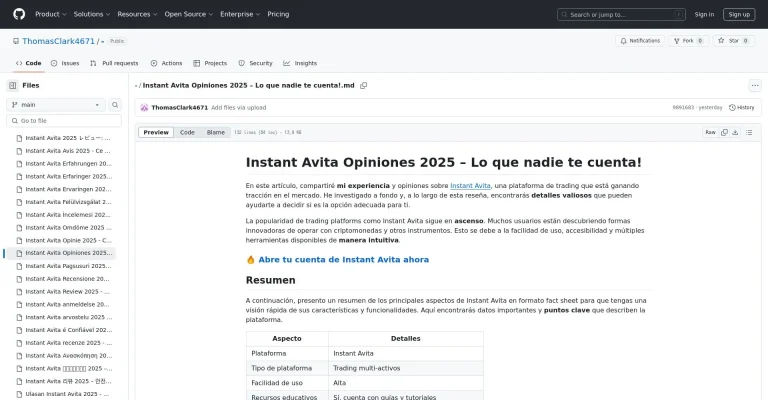Star this repository

733,41
